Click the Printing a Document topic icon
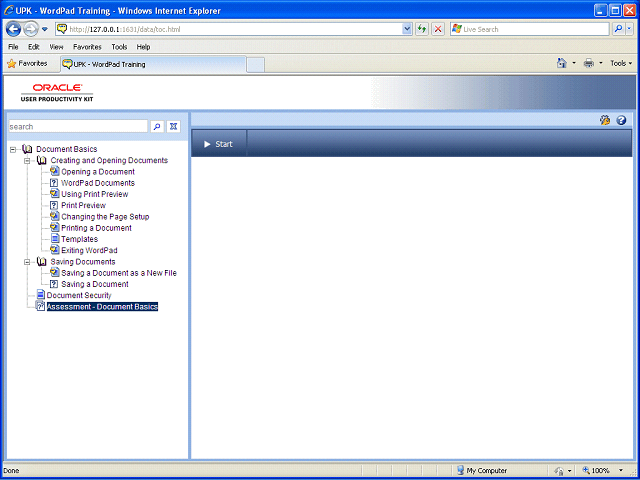 (54, 228)
